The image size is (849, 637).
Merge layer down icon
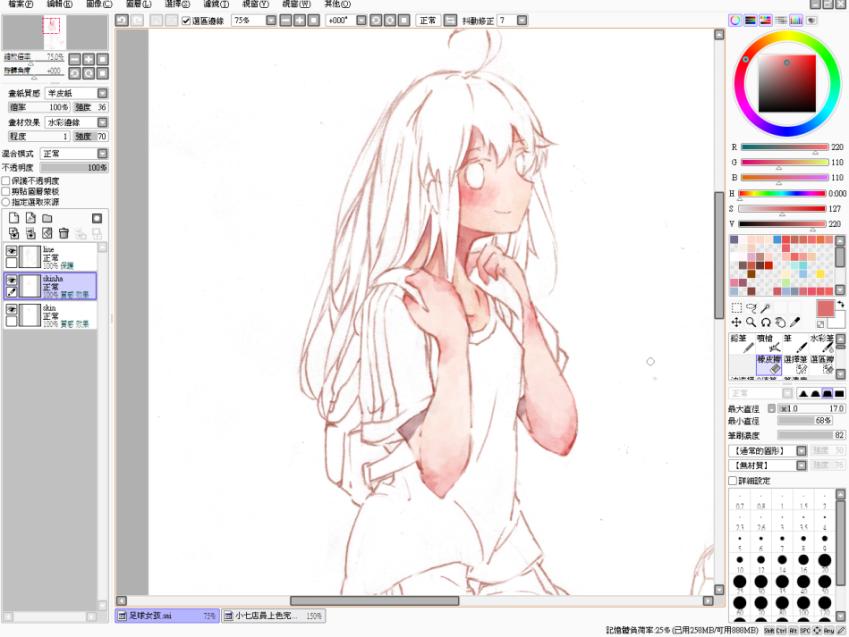31,233
